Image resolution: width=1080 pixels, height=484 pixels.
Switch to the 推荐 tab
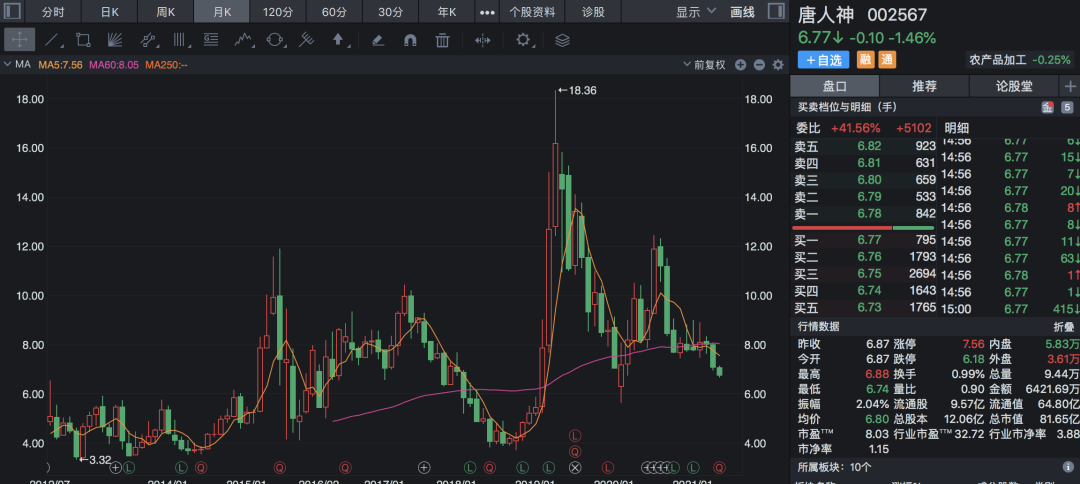tap(924, 86)
